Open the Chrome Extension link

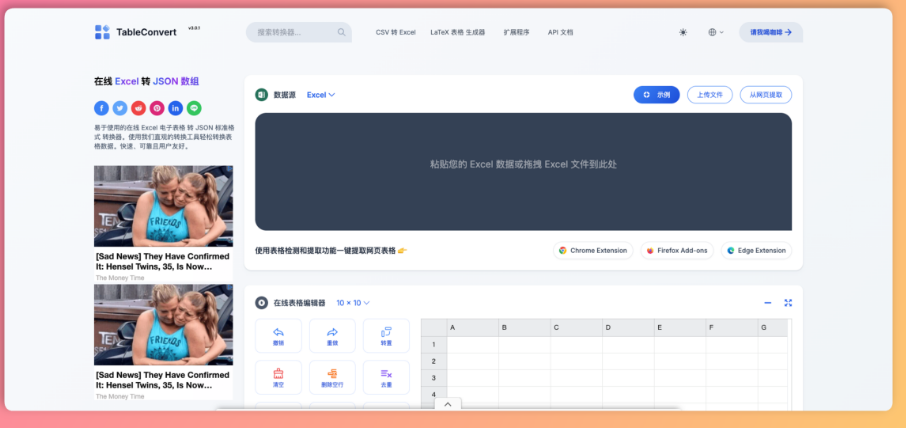(x=593, y=251)
